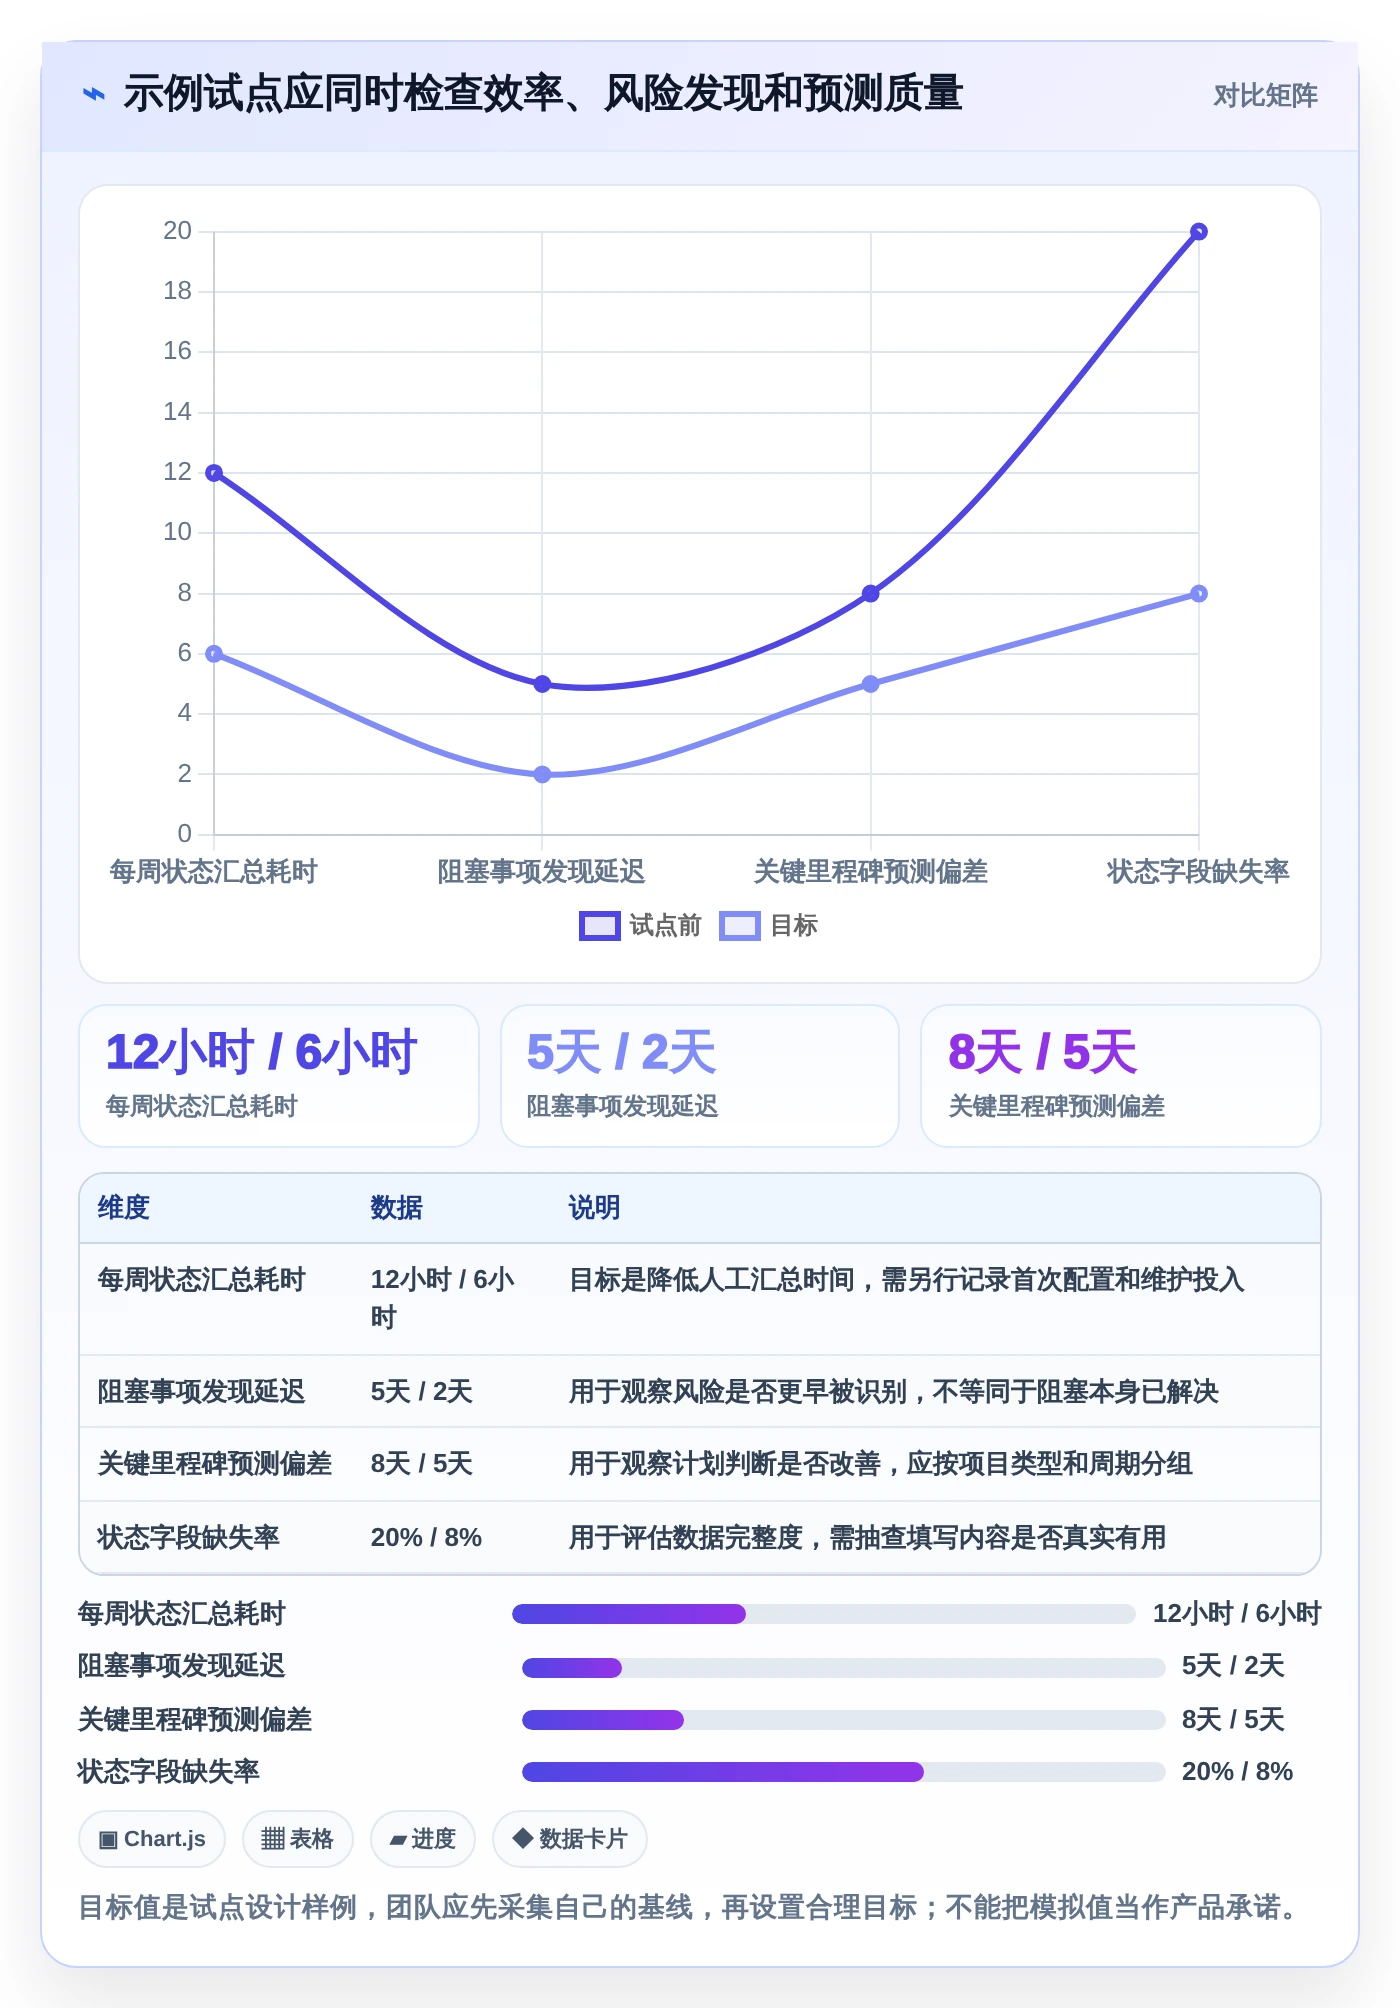Click the 每周状态汇总耗时 x-axis label
Screen dimensions: 1400x2008
[x=213, y=872]
